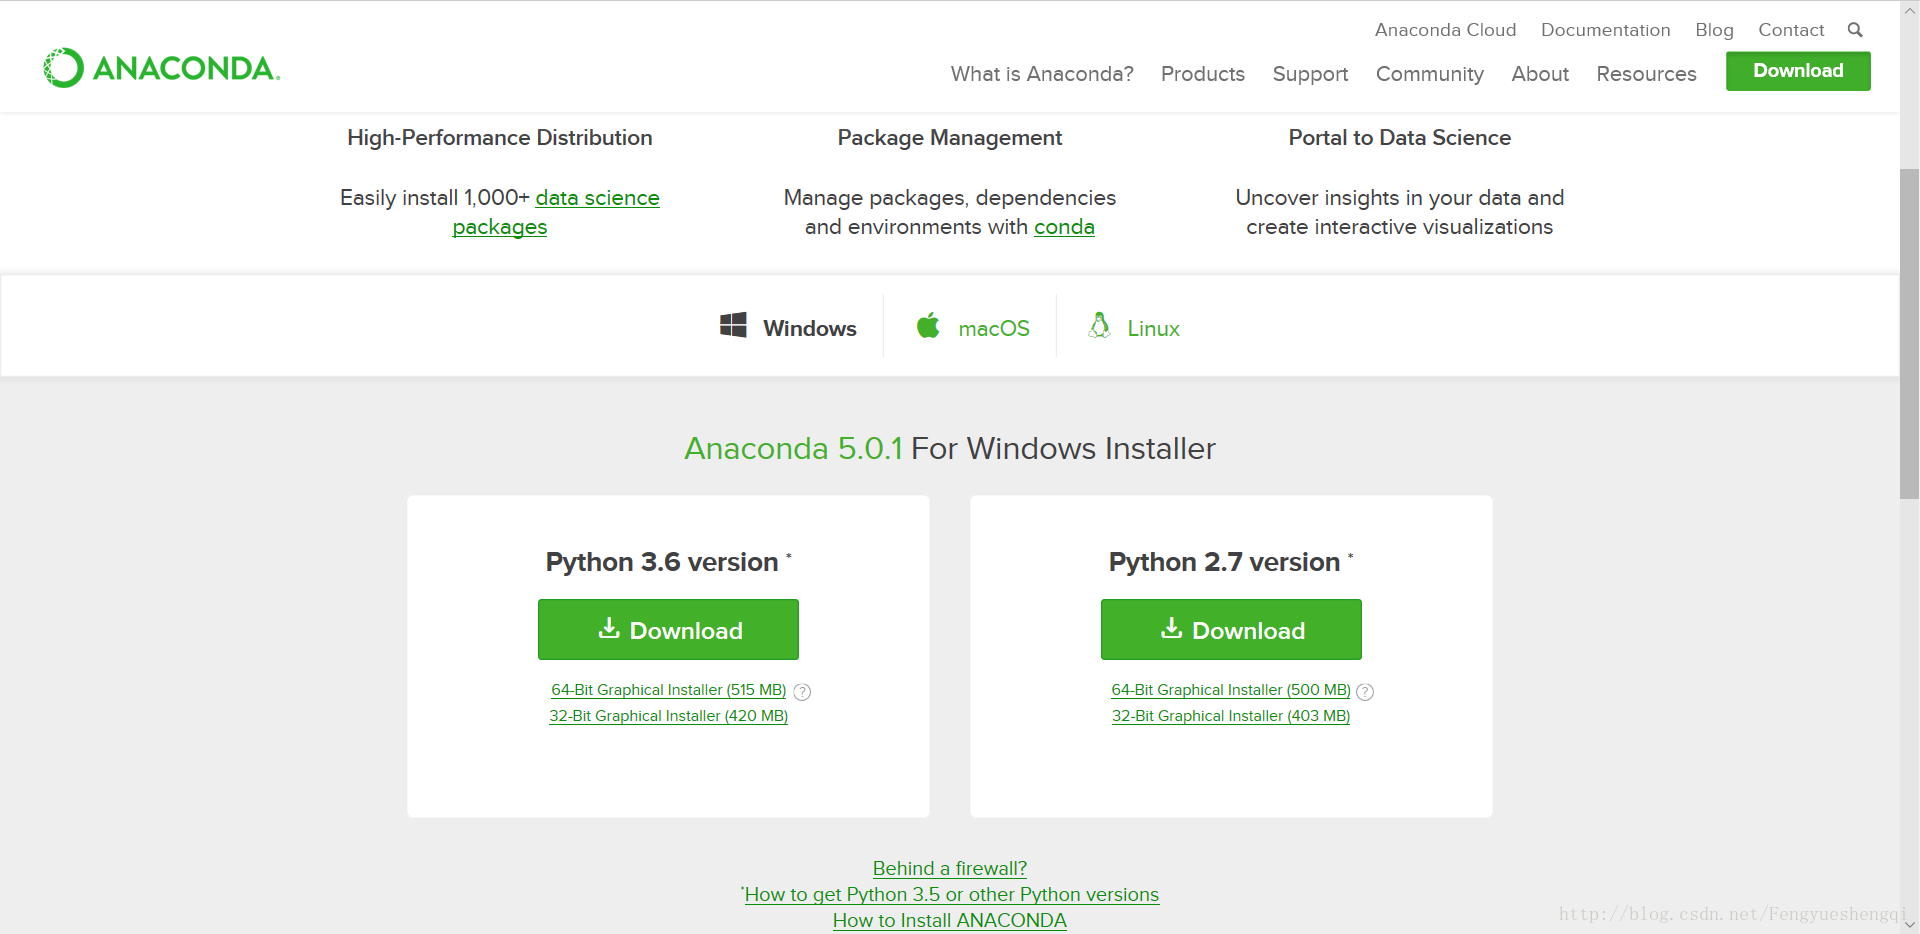Open the Support menu
The image size is (1920, 934).
click(x=1310, y=74)
